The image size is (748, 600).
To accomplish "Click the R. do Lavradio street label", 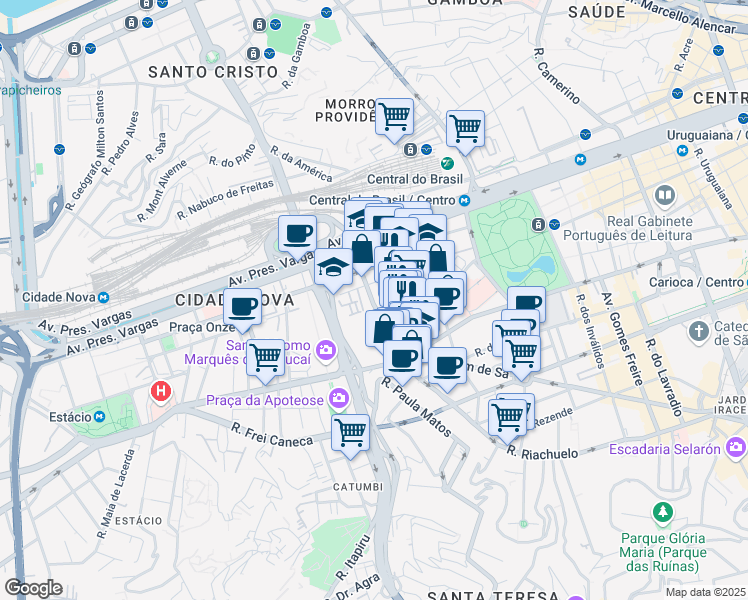I will (664, 378).
